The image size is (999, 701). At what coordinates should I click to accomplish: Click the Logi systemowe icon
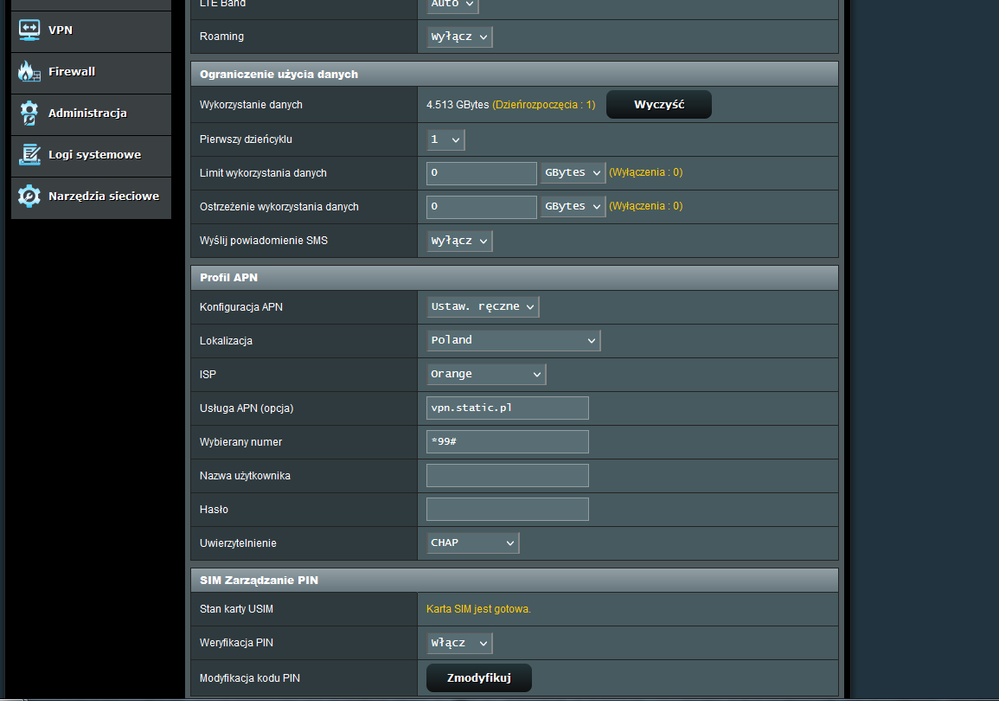coord(29,155)
